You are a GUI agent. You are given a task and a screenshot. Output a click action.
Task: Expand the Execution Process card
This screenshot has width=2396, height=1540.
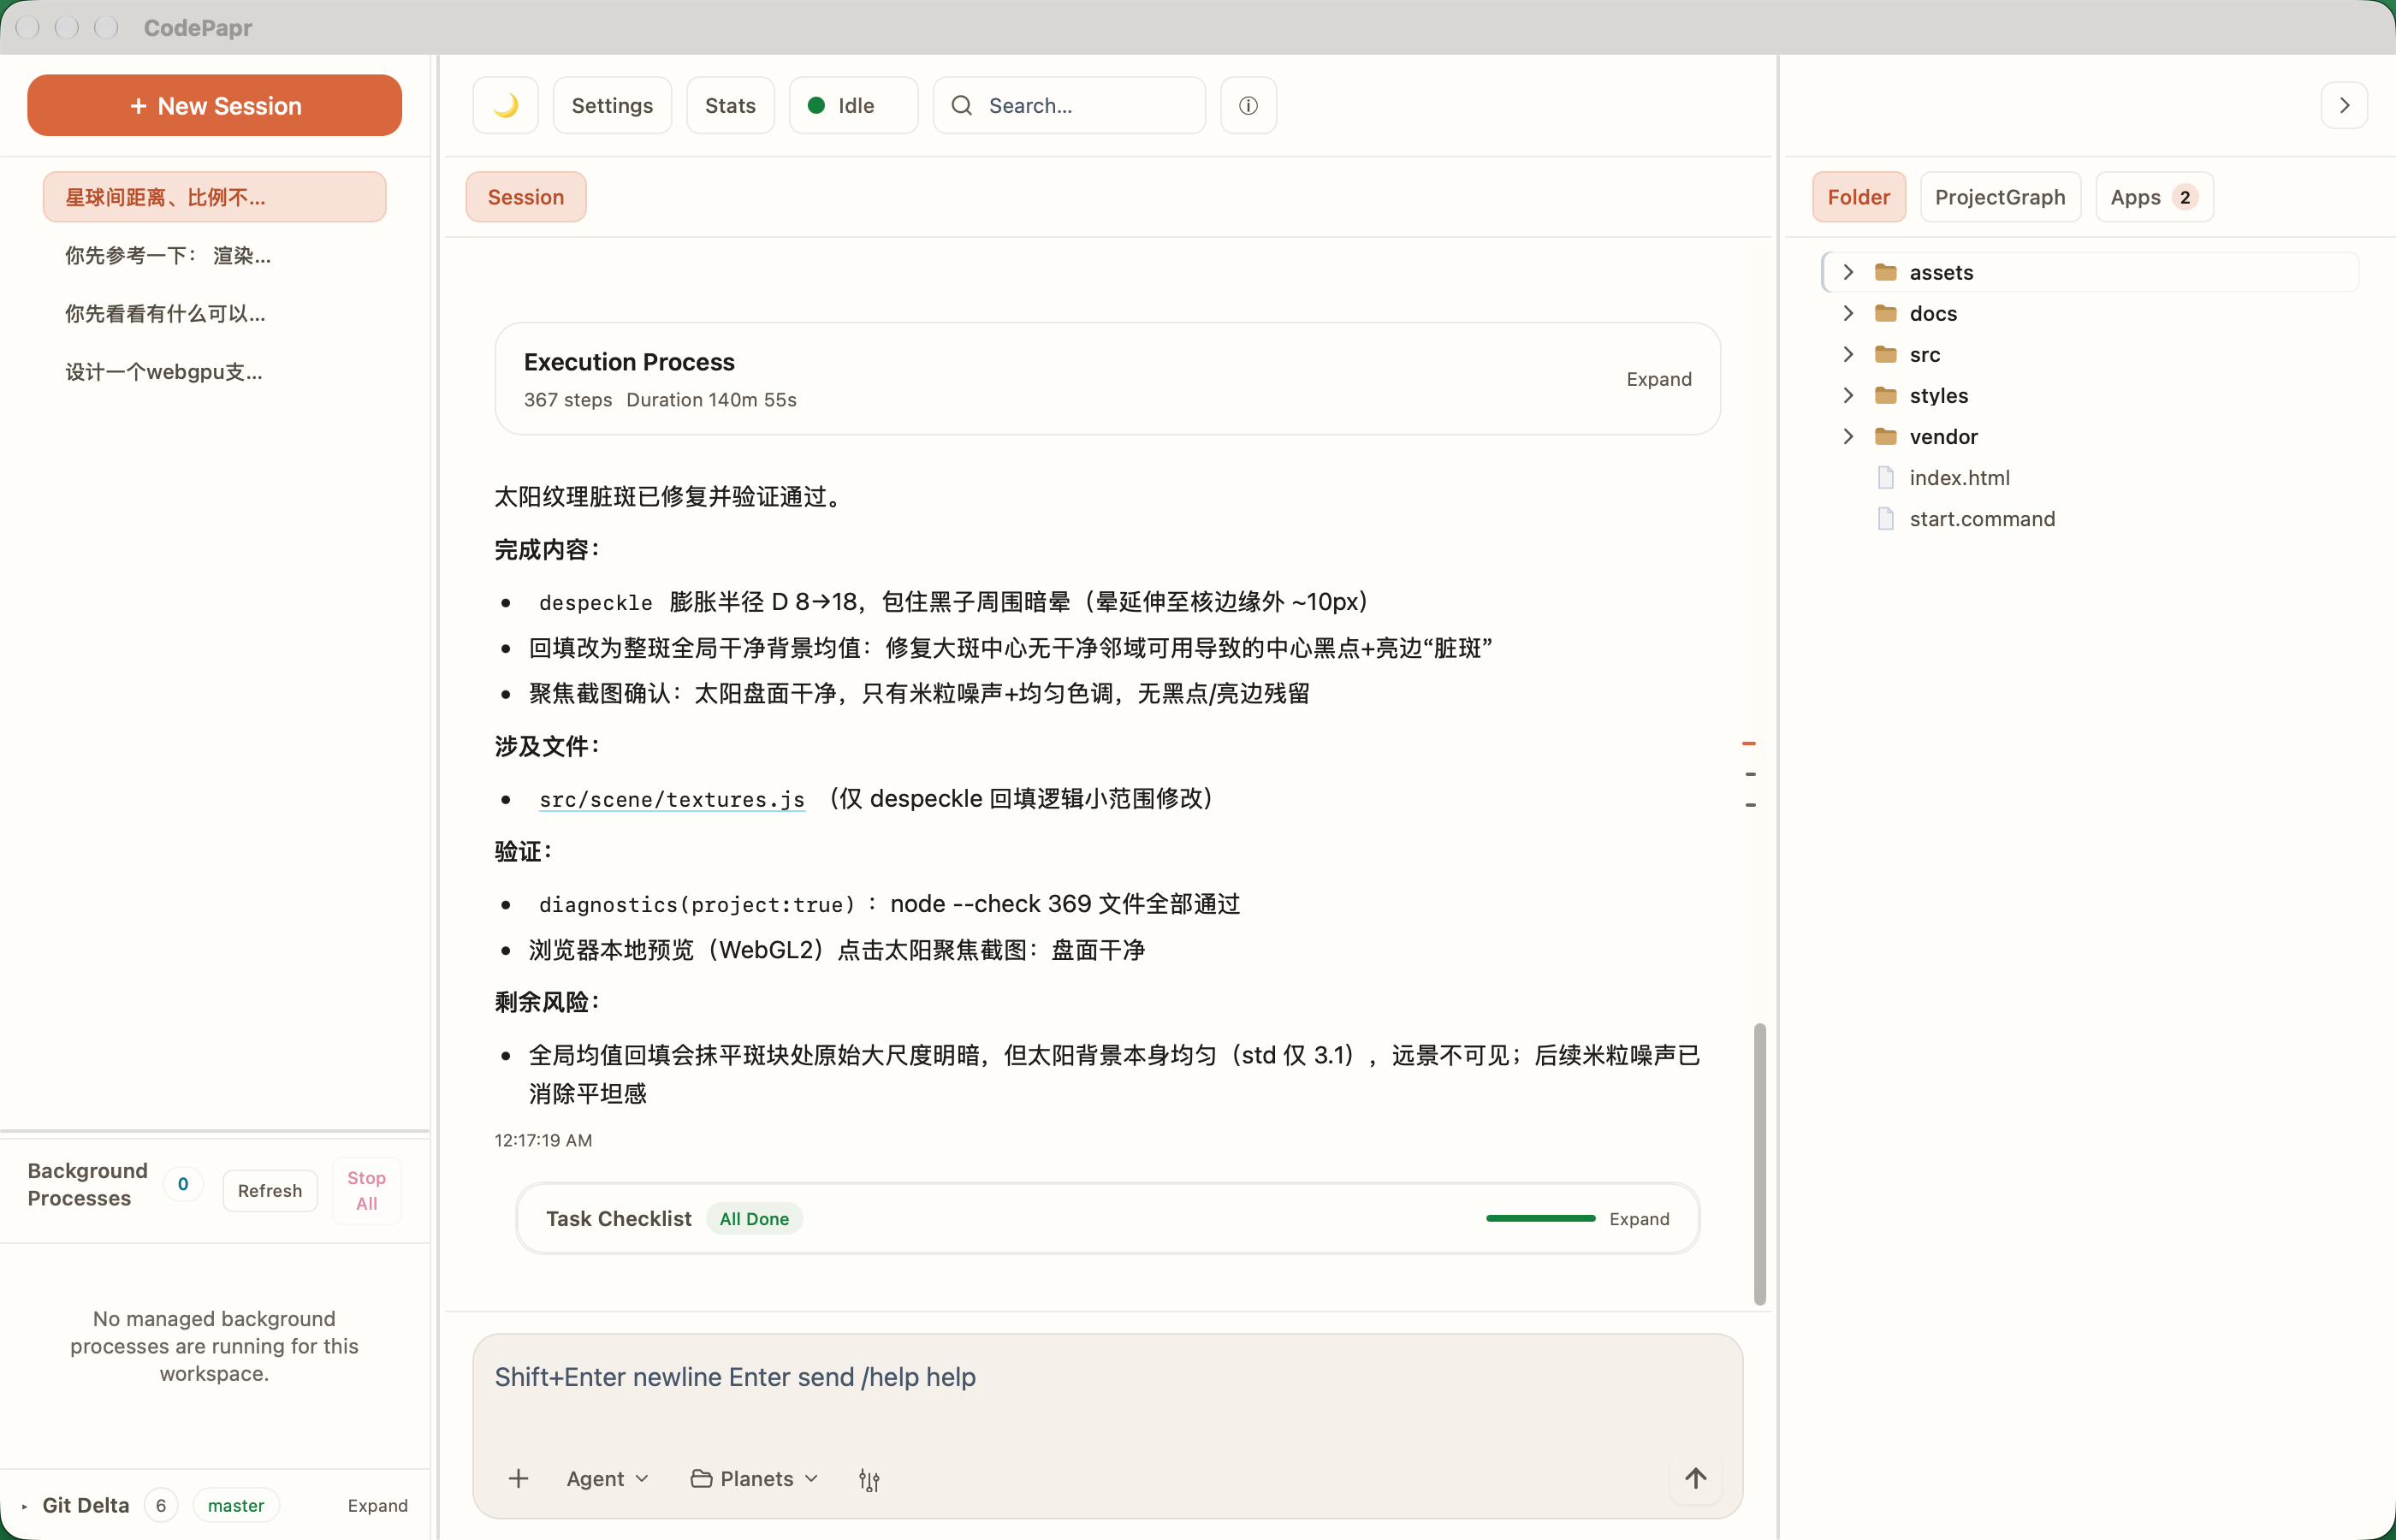pyautogui.click(x=1658, y=379)
